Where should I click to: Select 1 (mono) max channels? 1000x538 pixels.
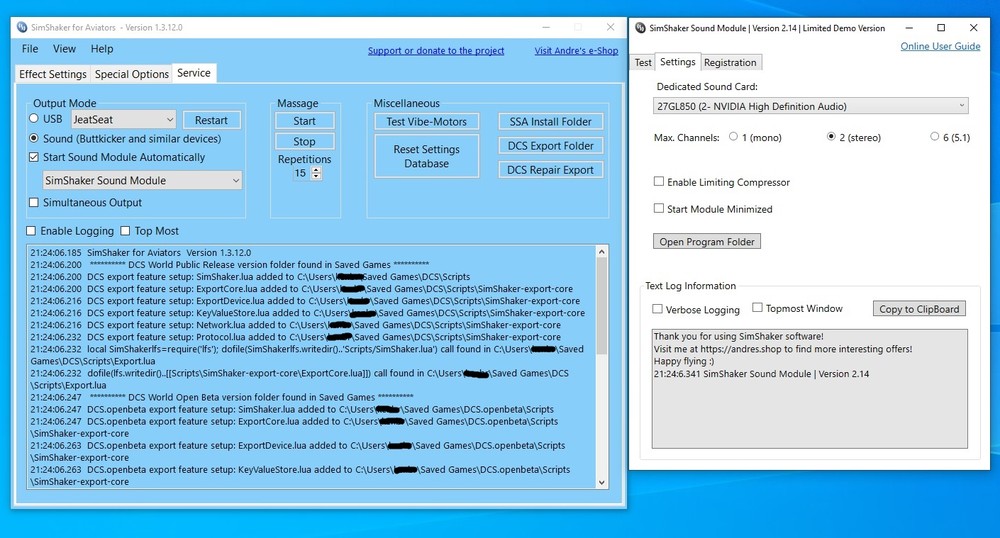tap(733, 136)
